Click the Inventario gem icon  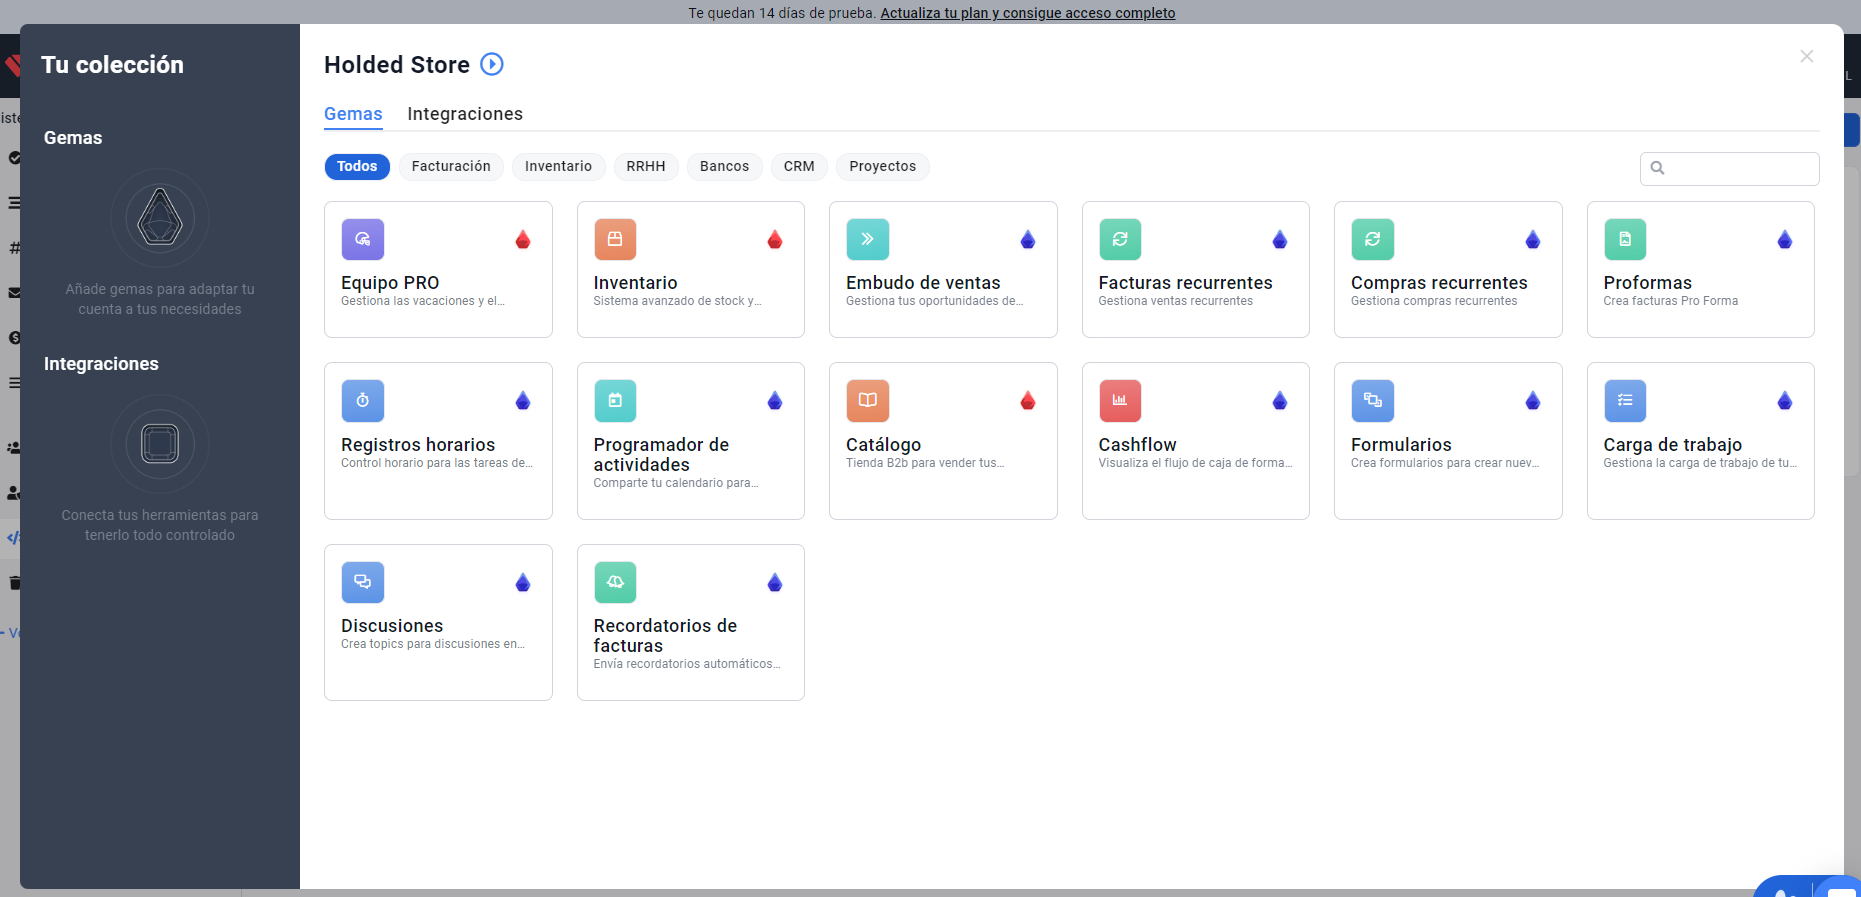(x=615, y=239)
